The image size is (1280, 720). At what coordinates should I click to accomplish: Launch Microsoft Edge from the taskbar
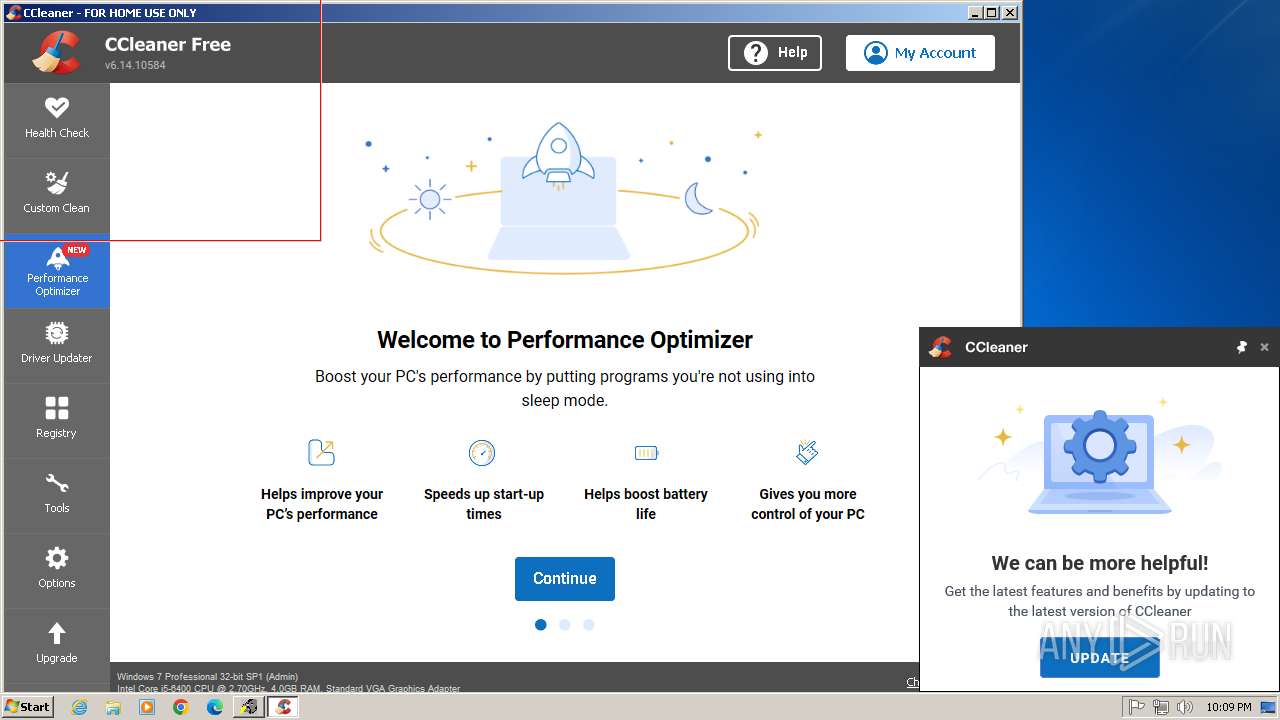click(215, 707)
